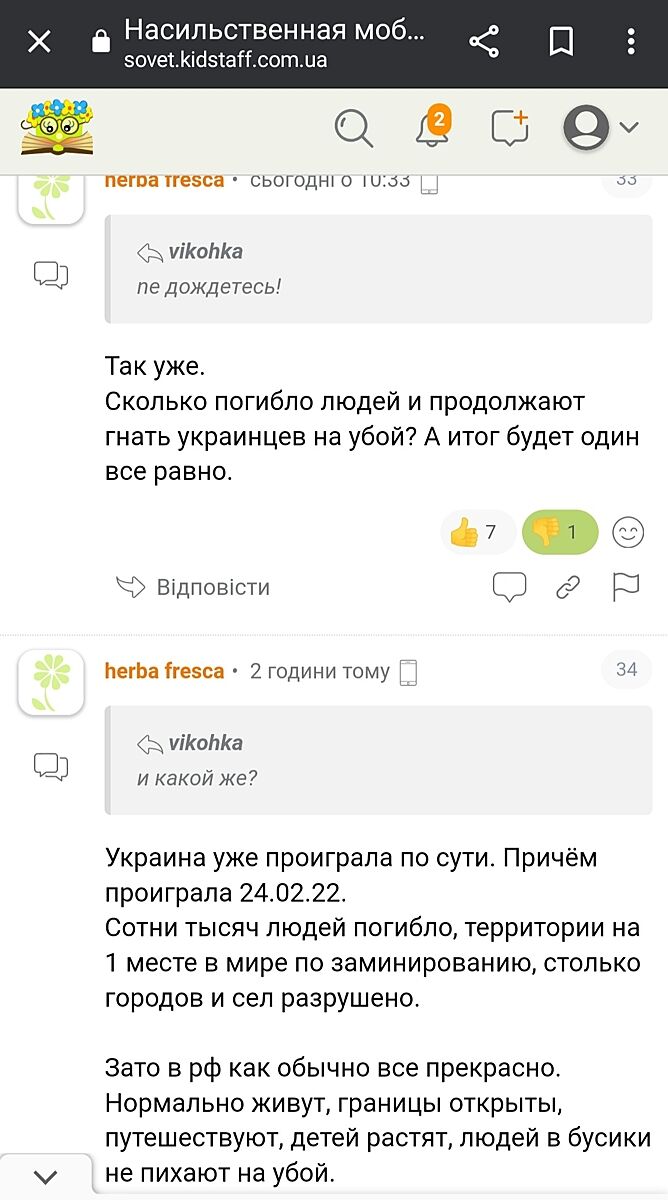Bookmark this page
Screen dimensions: 668x1200
561,42
